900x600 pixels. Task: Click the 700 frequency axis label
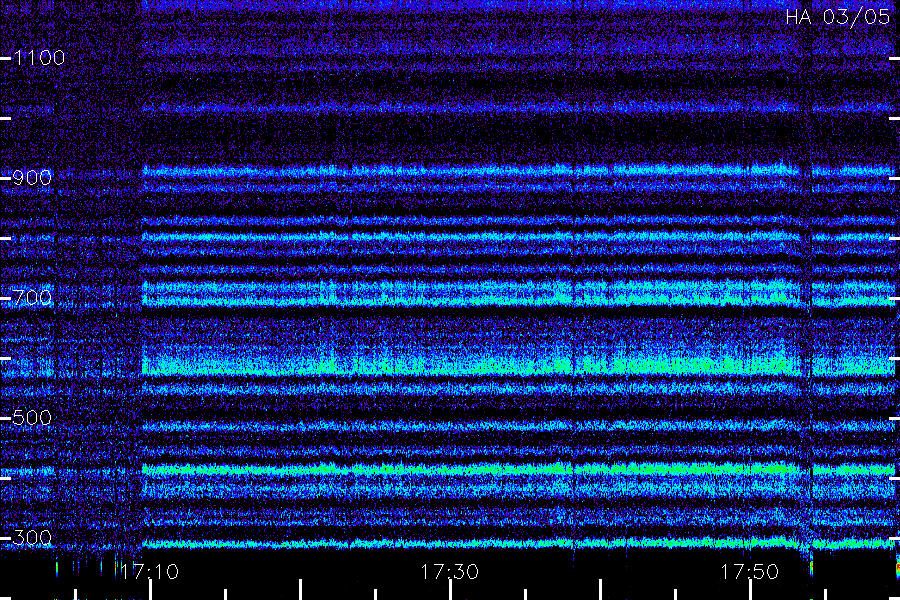(x=32, y=298)
